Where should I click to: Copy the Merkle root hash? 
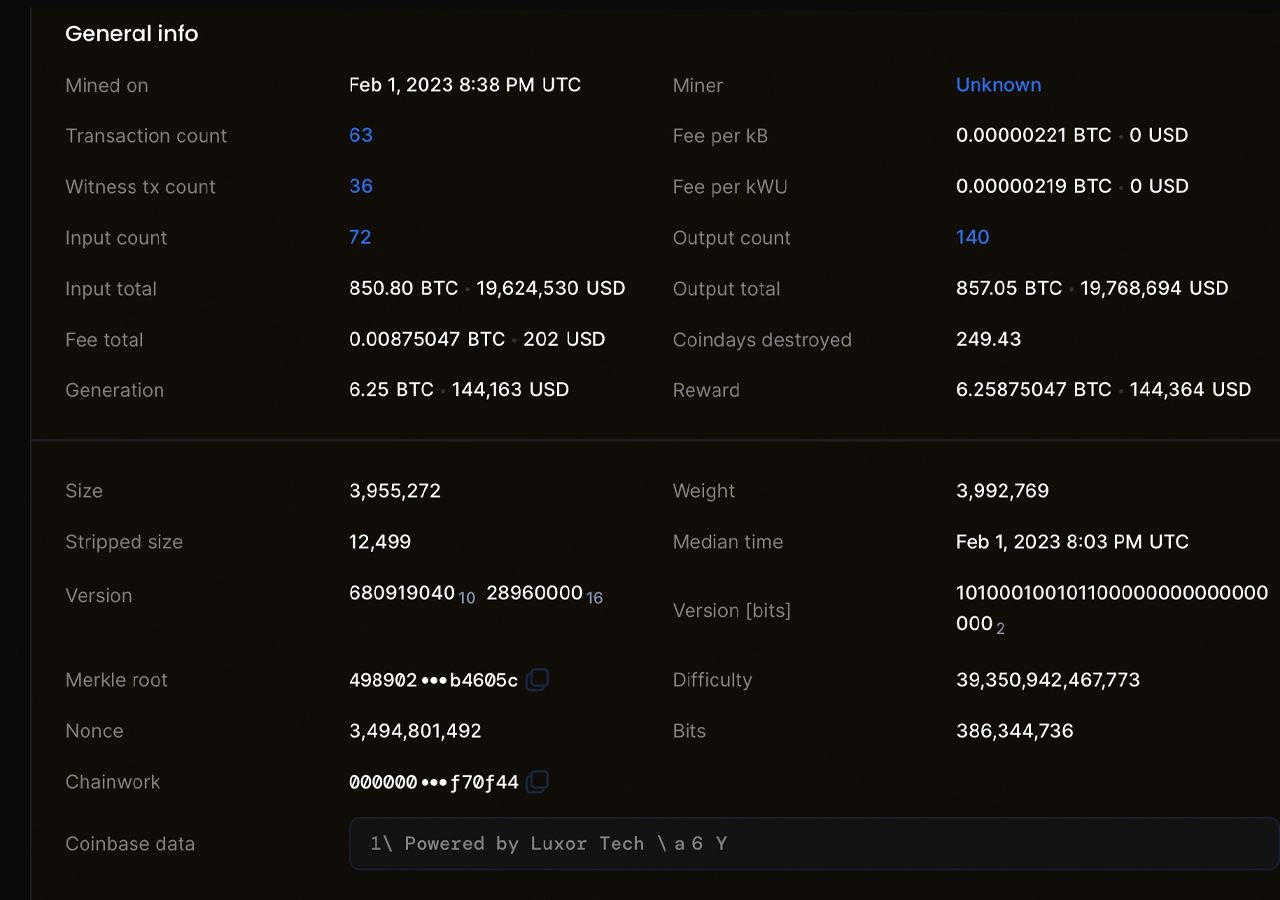[537, 680]
